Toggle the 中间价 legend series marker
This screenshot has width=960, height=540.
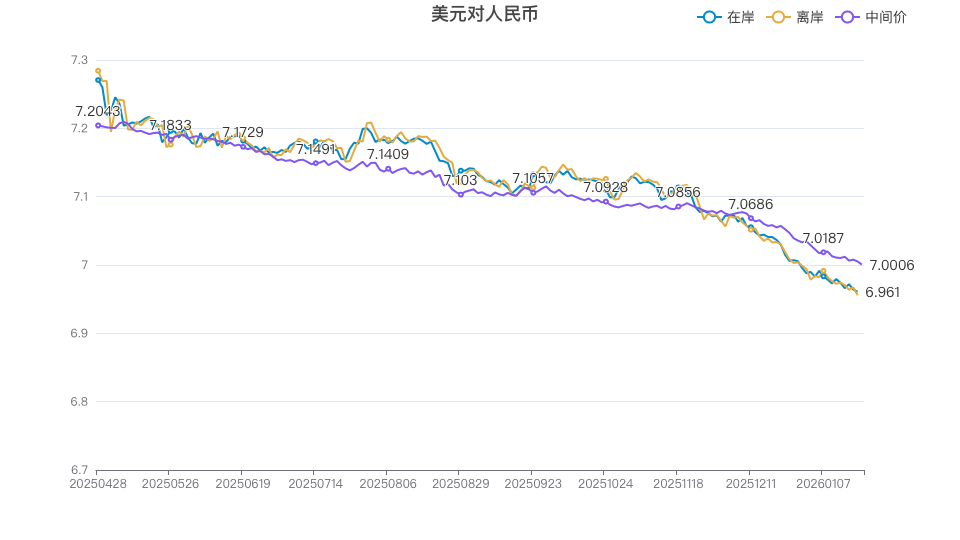849,17
